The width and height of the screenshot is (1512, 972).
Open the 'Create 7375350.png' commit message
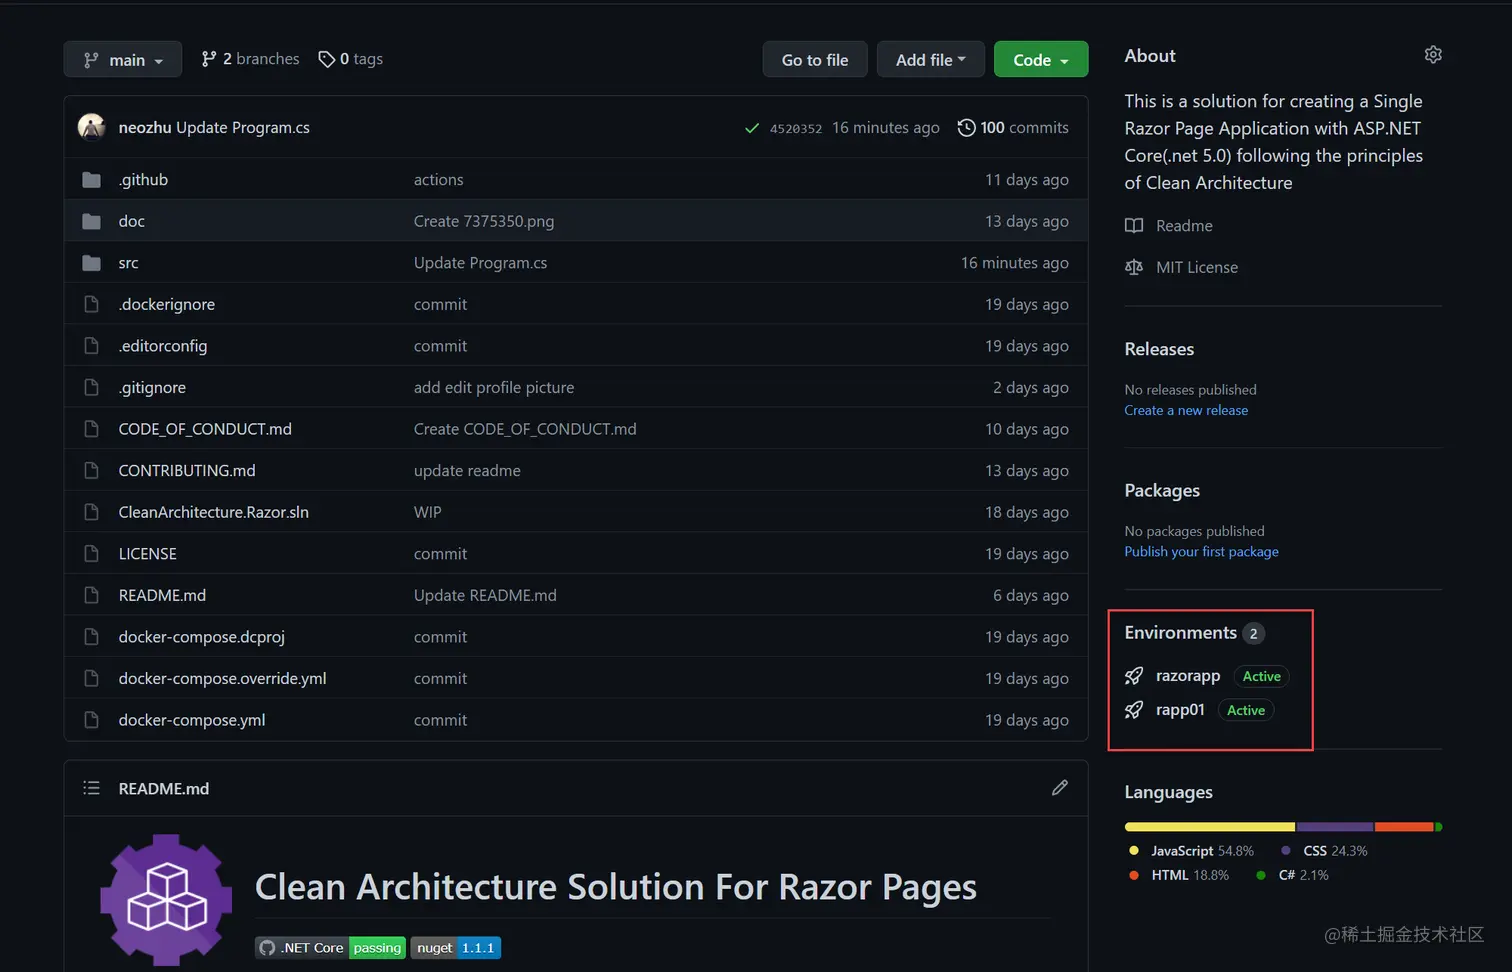pyautogui.click(x=484, y=221)
